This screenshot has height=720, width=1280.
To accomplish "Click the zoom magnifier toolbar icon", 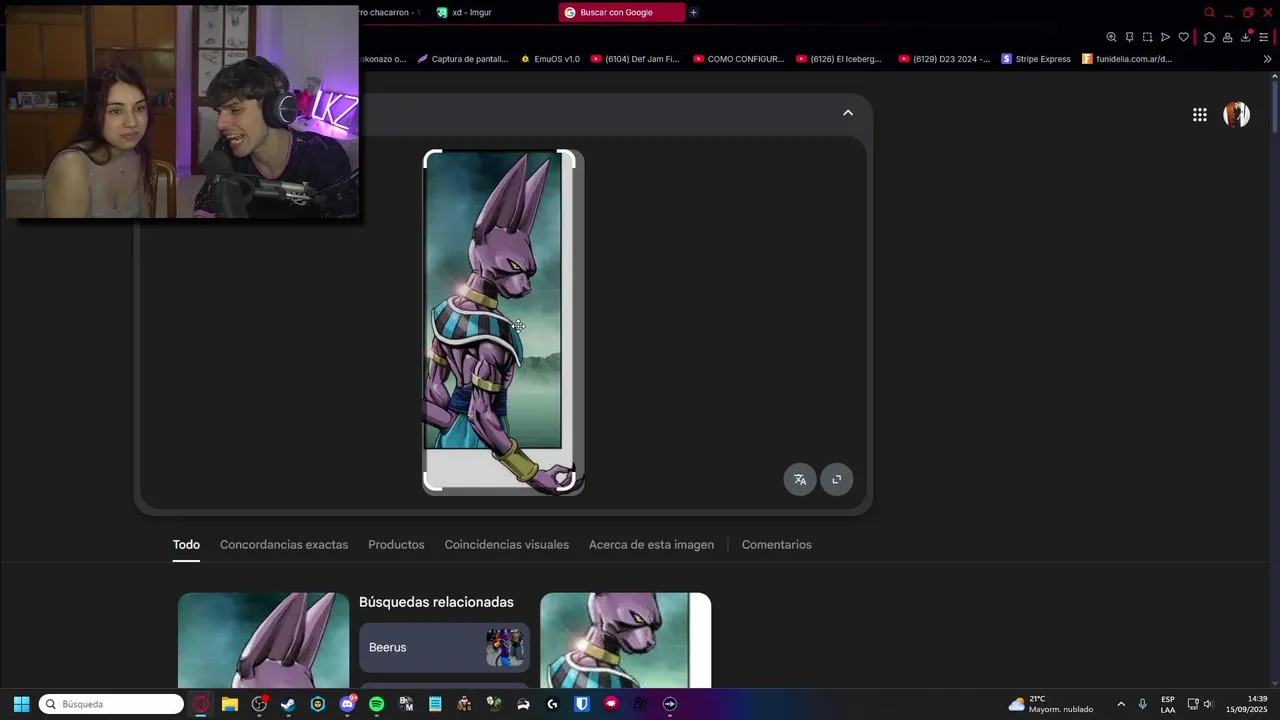I will pyautogui.click(x=1111, y=37).
